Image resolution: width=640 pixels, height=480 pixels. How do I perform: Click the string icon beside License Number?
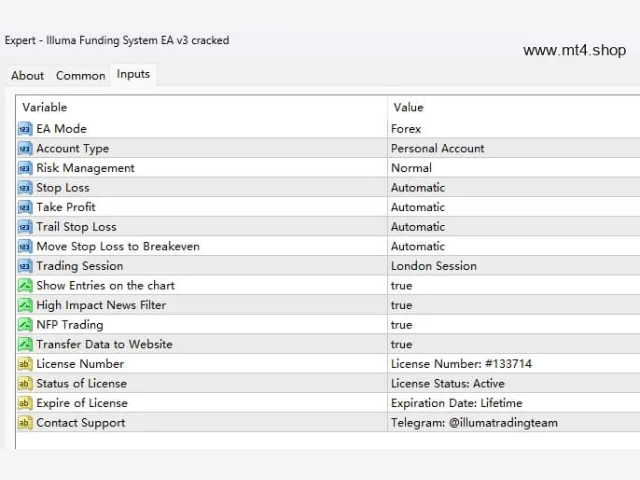(x=25, y=364)
